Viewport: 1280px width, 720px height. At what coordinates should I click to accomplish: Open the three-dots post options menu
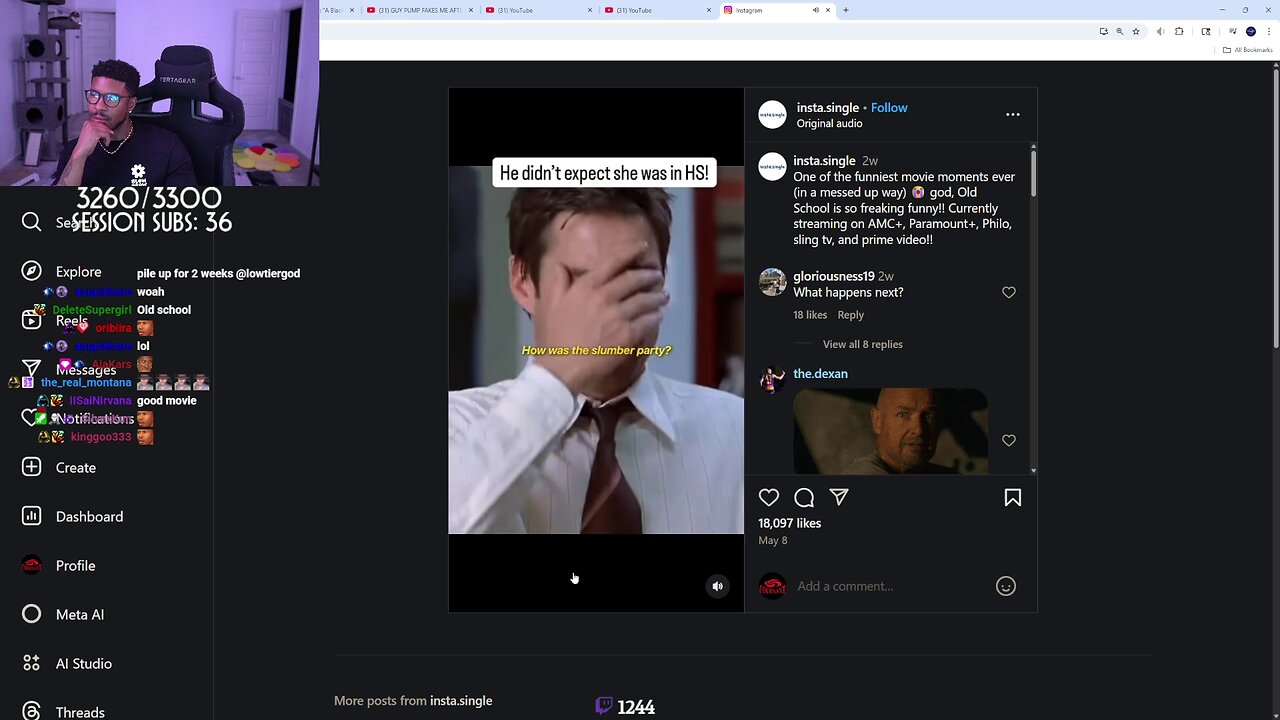tap(1013, 114)
